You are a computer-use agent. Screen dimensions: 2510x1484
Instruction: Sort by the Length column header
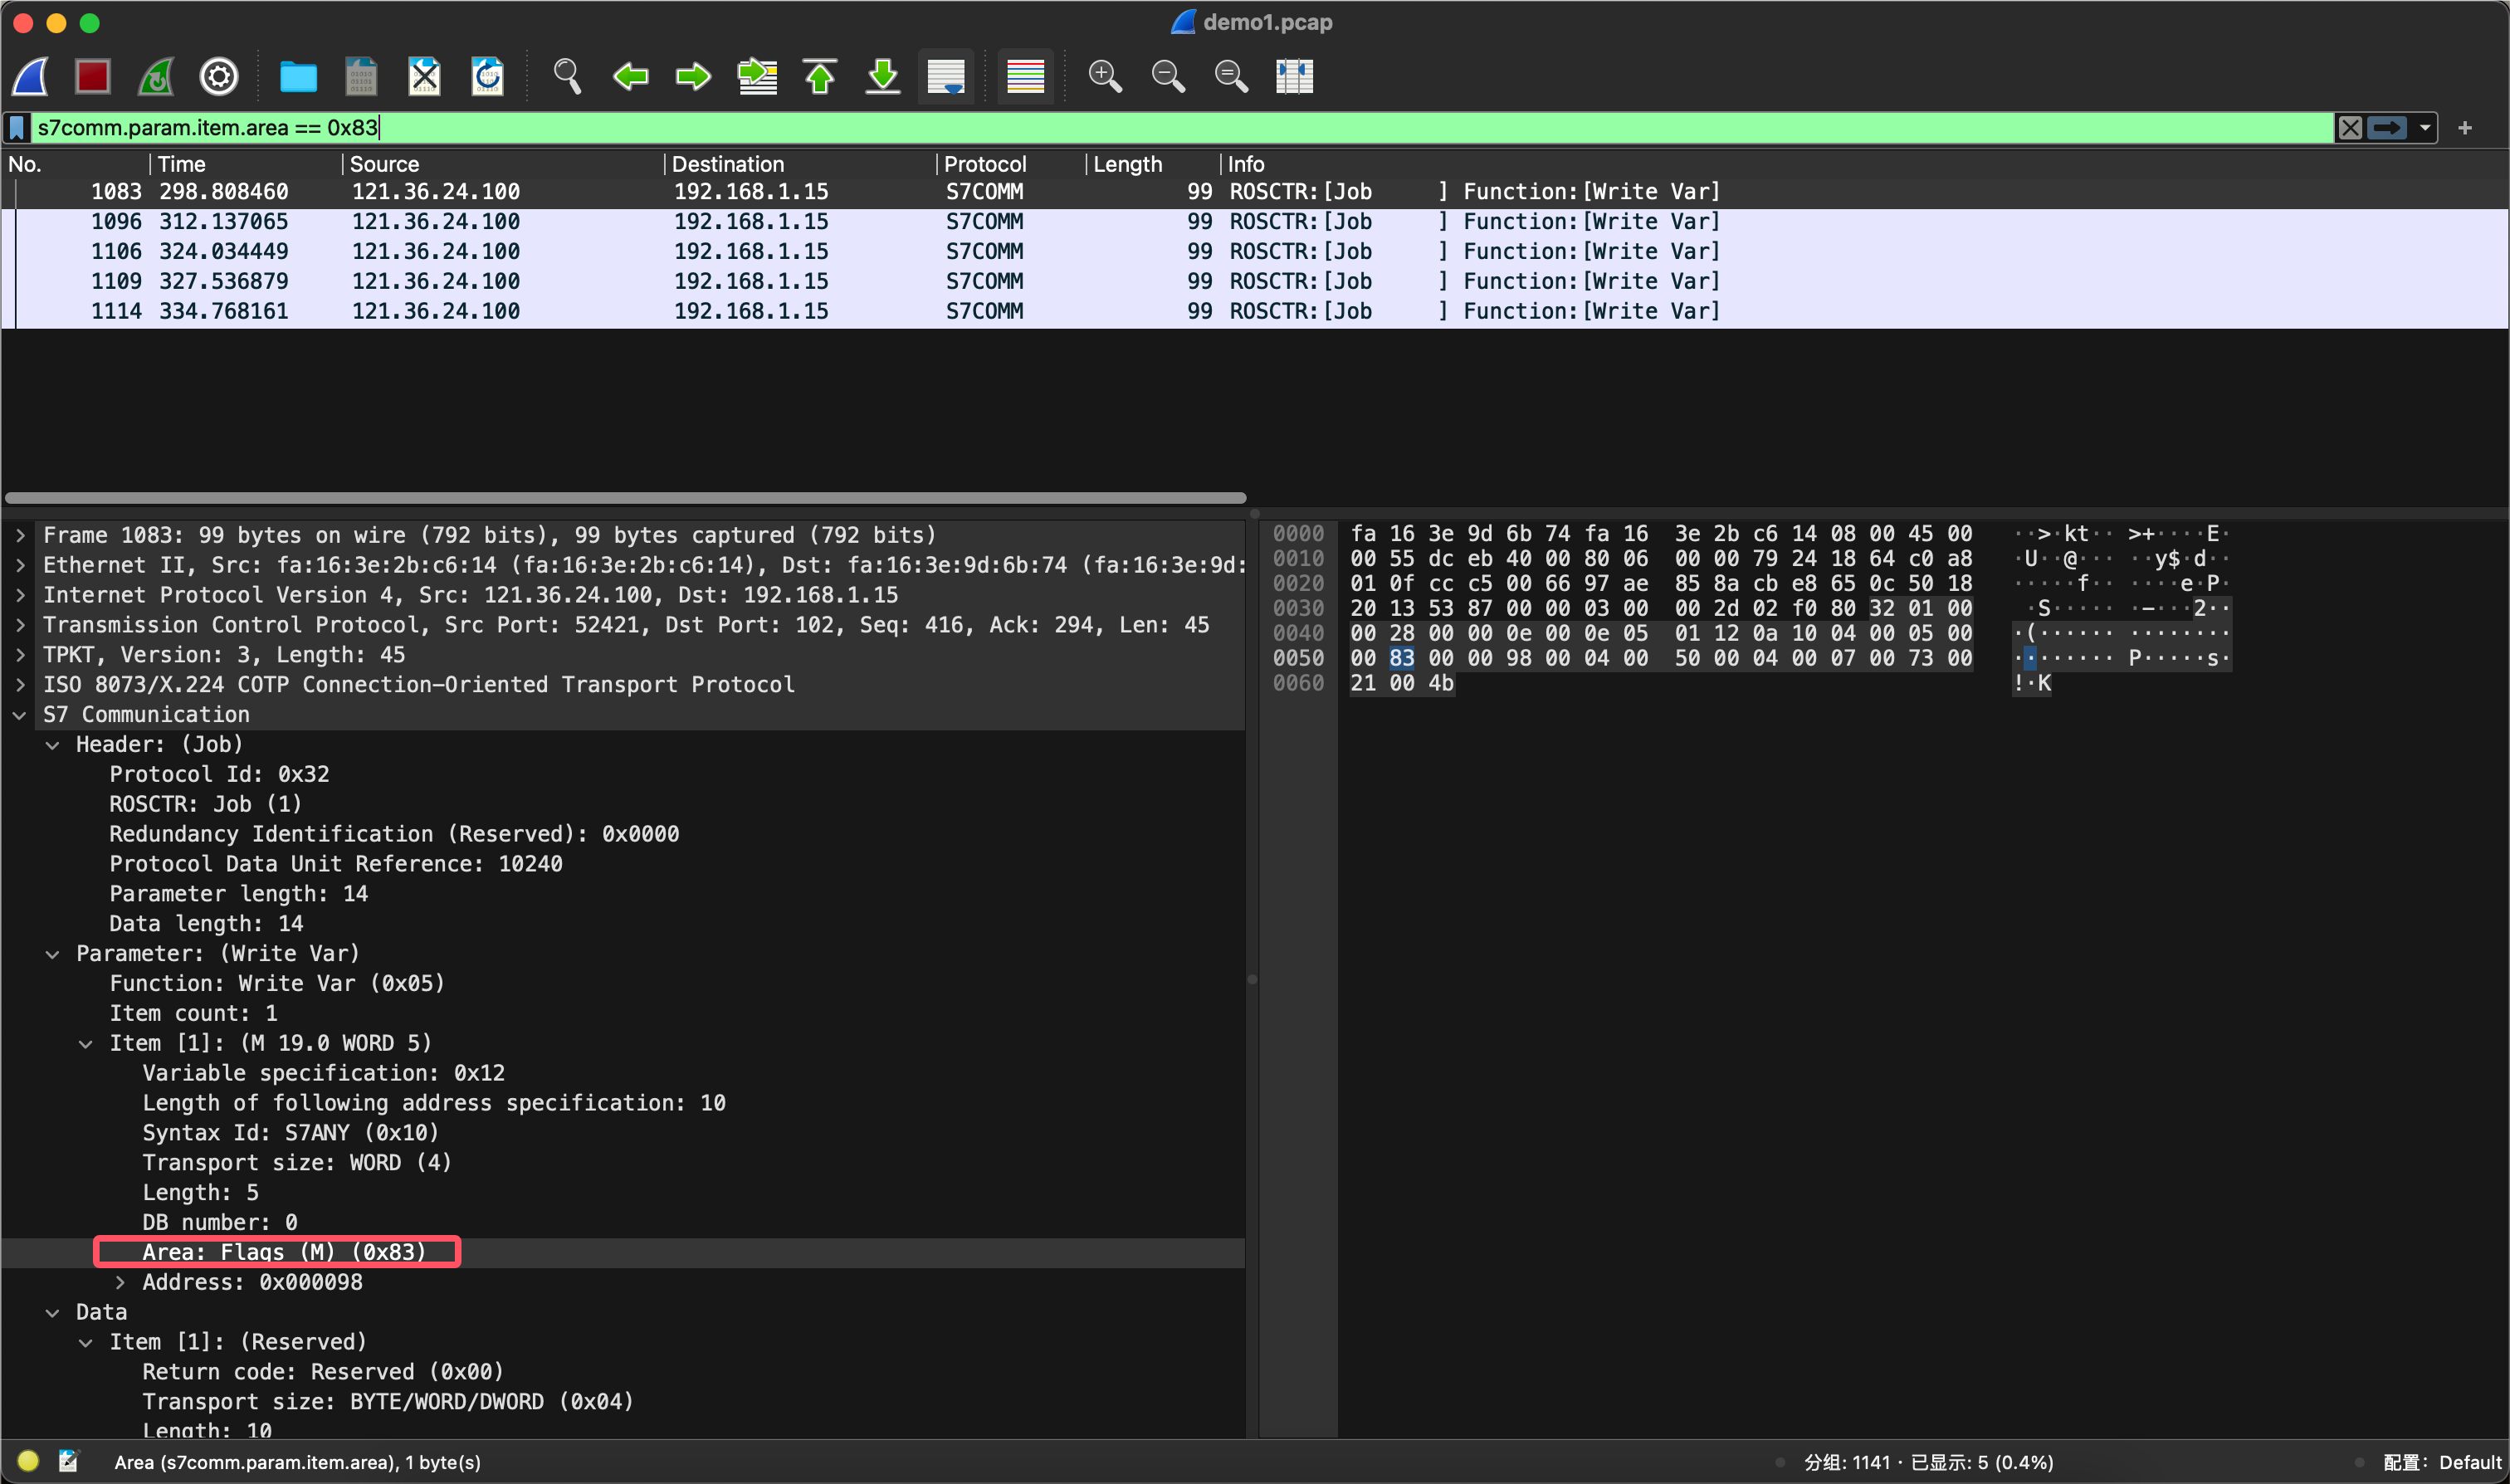[x=1152, y=164]
